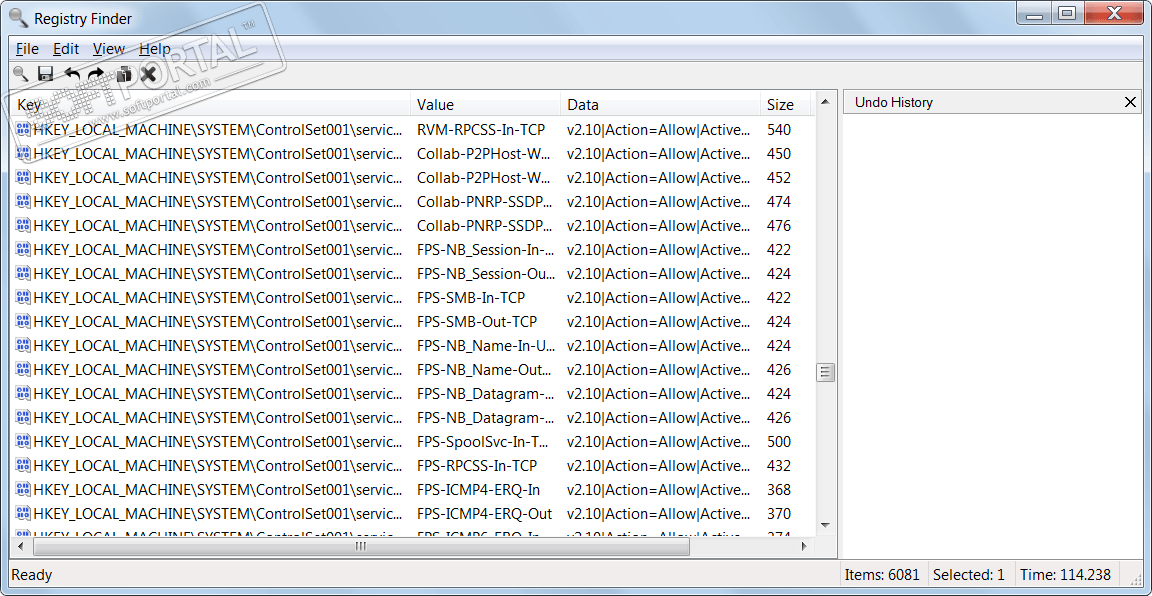Open the View menu
This screenshot has width=1152, height=596.
pyautogui.click(x=109, y=49)
